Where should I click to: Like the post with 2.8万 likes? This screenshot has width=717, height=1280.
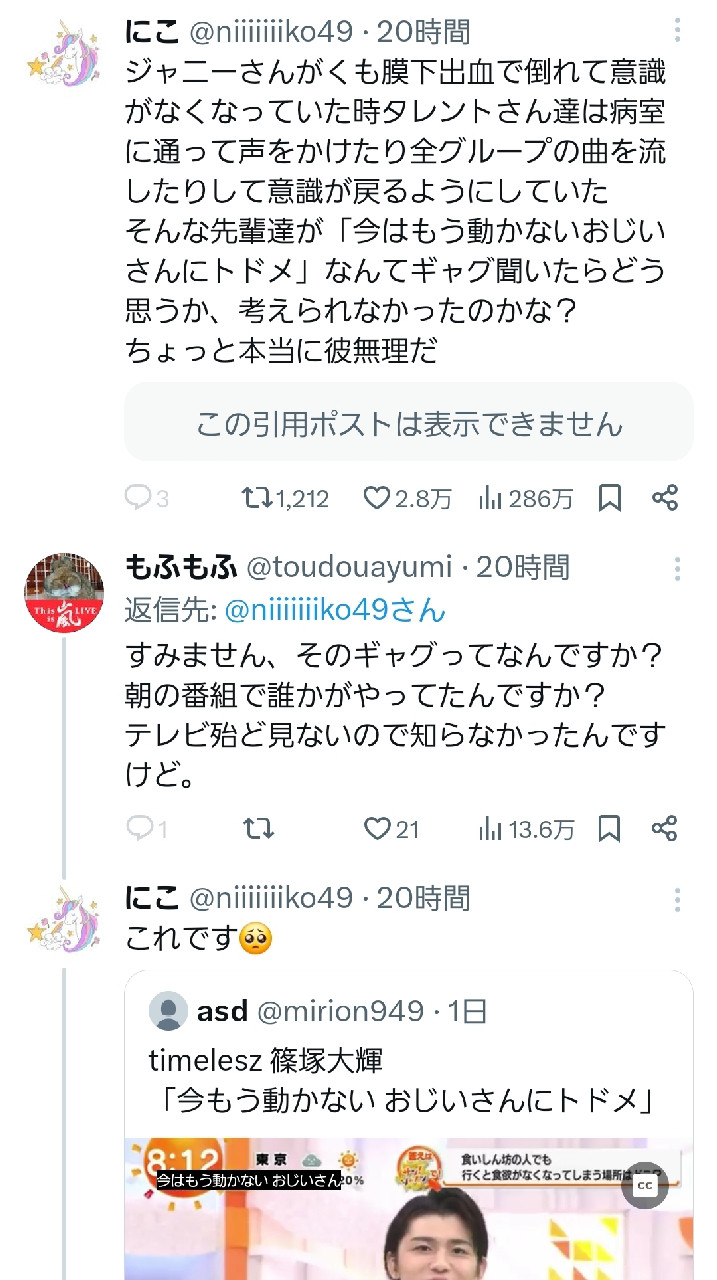(376, 497)
